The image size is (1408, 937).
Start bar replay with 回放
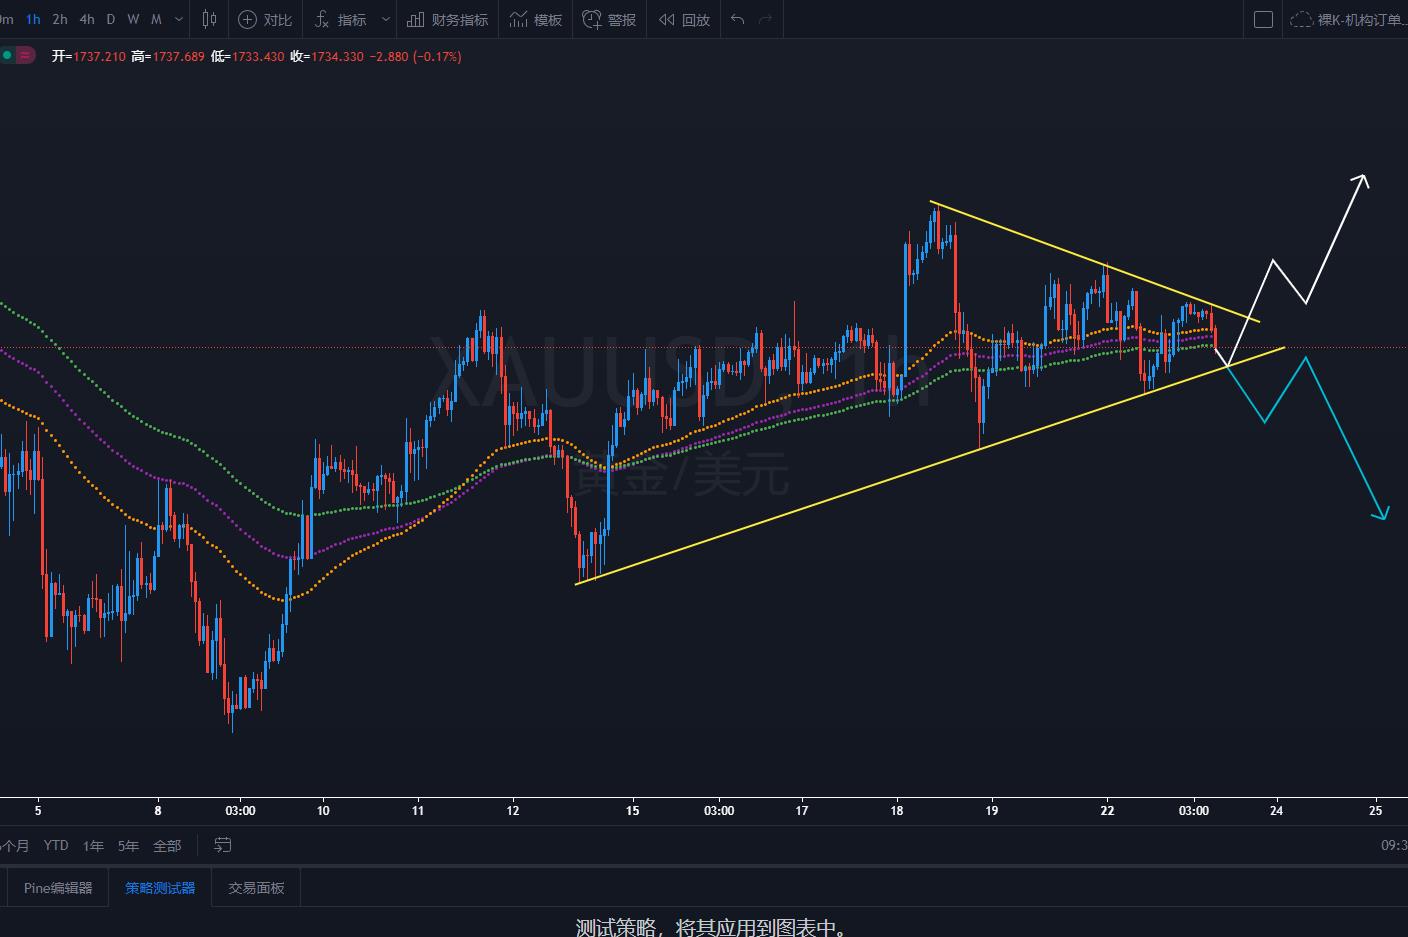pos(684,19)
